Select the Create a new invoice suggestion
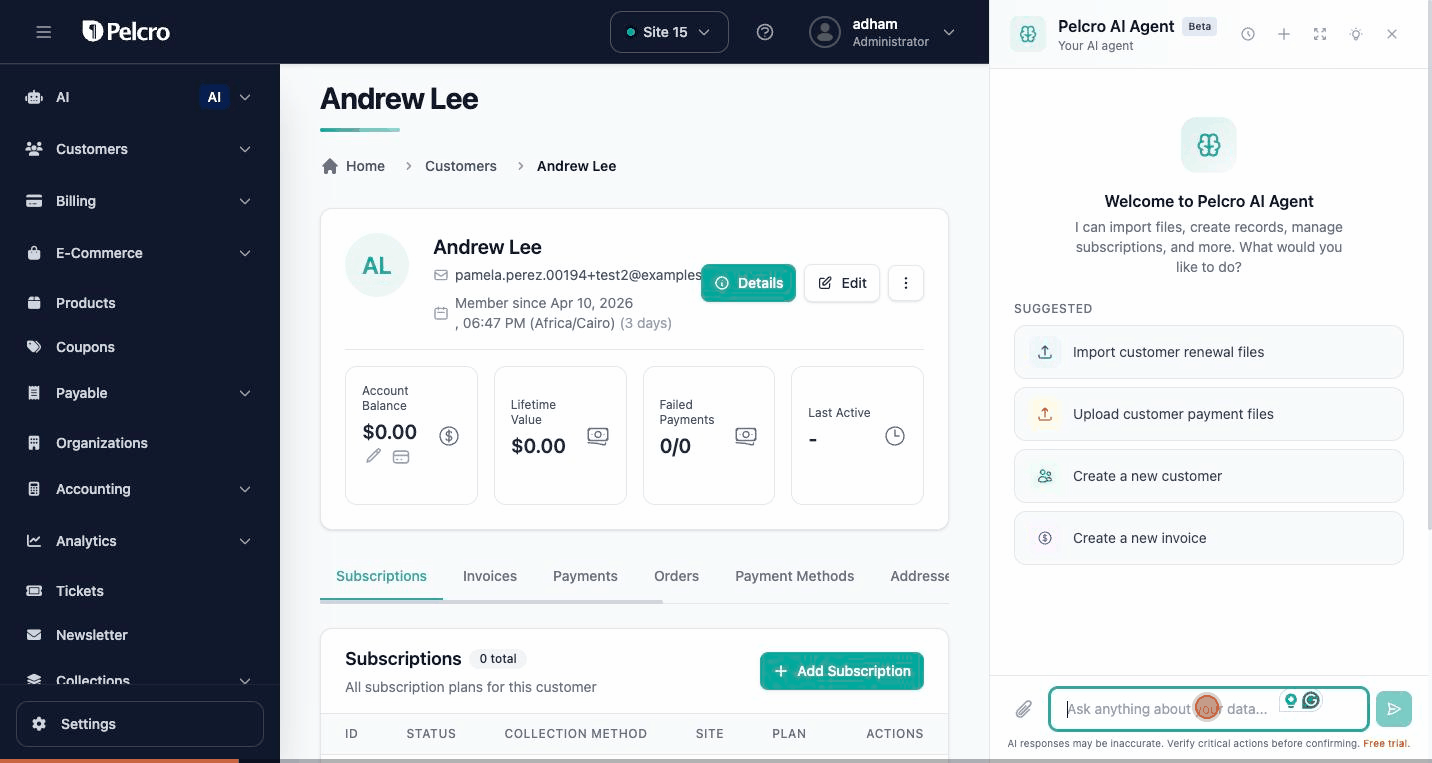This screenshot has height=763, width=1432. pyautogui.click(x=1209, y=538)
